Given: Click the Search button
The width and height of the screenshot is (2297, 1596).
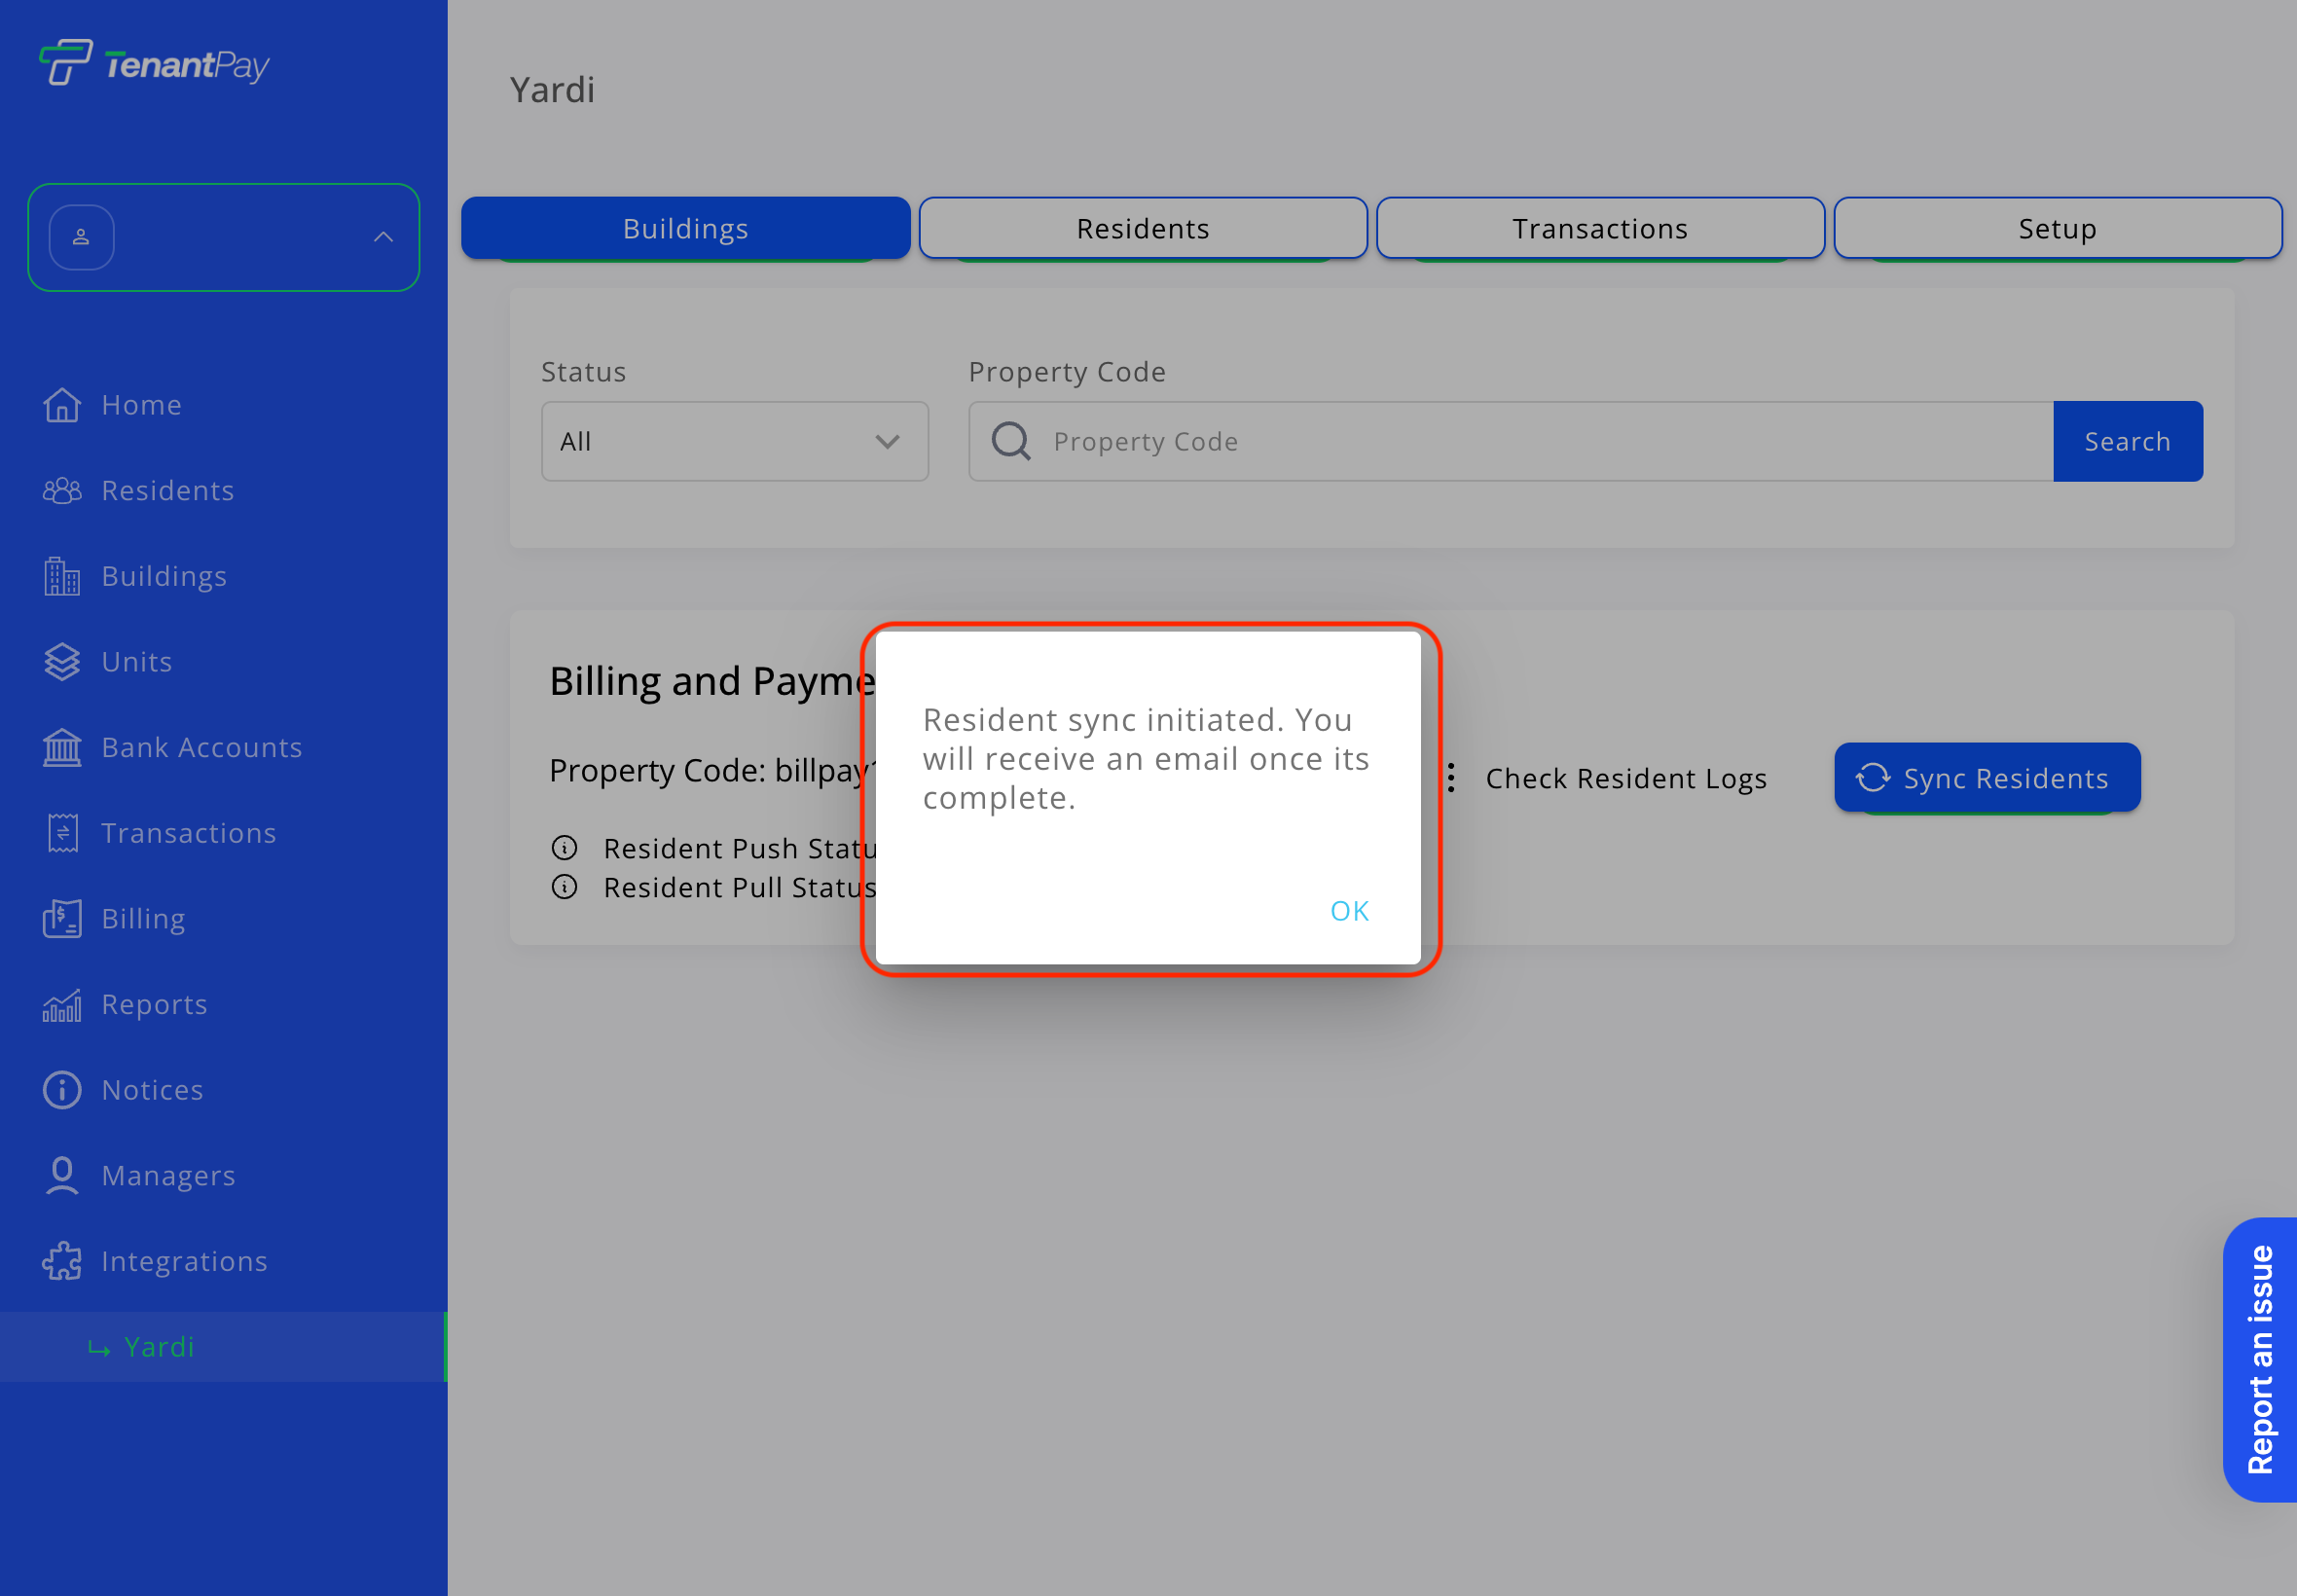Looking at the screenshot, I should tap(2127, 442).
